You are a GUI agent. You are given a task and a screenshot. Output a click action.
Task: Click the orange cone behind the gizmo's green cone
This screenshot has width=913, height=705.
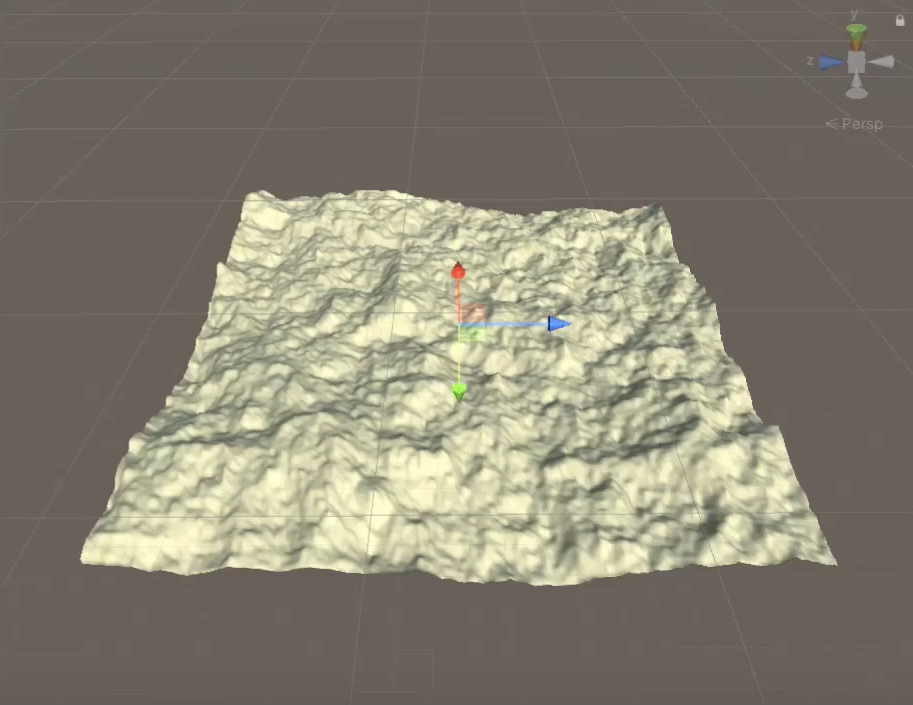[856, 44]
